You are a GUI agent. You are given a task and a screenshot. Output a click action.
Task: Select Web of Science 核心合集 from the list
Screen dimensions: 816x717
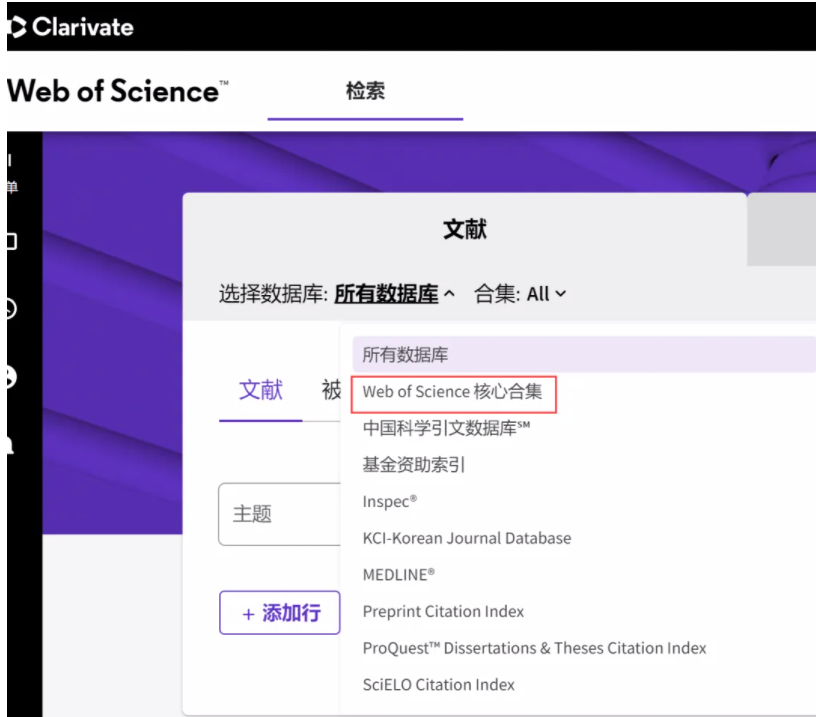coord(453,393)
